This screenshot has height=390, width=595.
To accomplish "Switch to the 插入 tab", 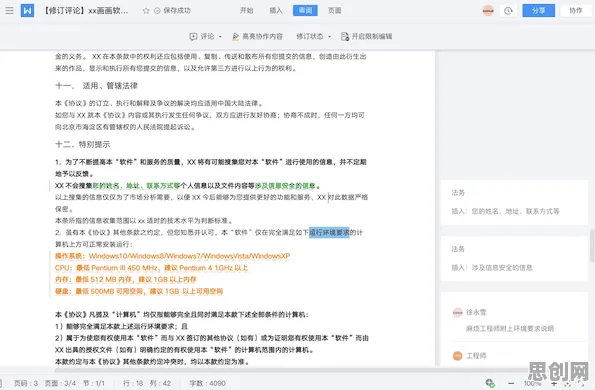I will click(x=276, y=10).
